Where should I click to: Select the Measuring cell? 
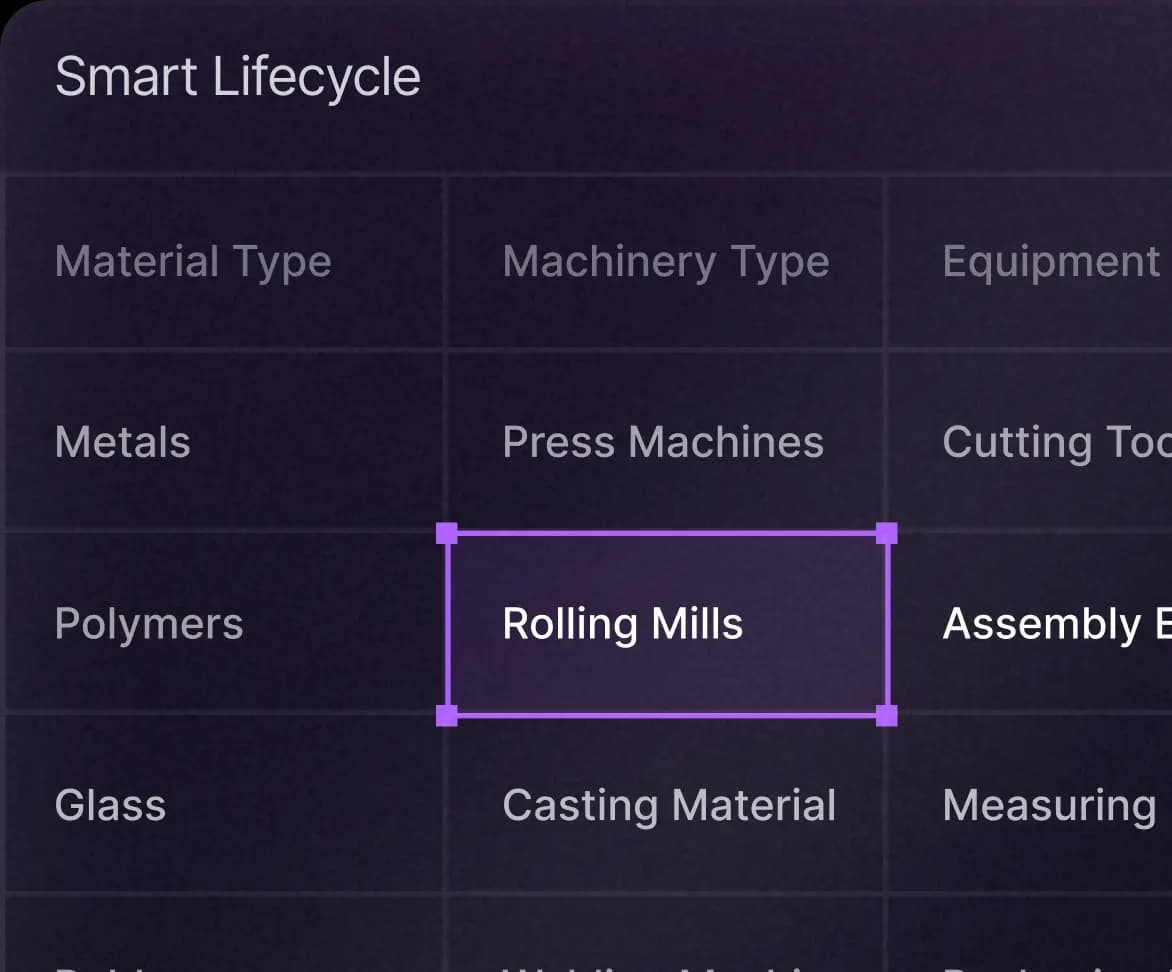pyautogui.click(x=1048, y=806)
